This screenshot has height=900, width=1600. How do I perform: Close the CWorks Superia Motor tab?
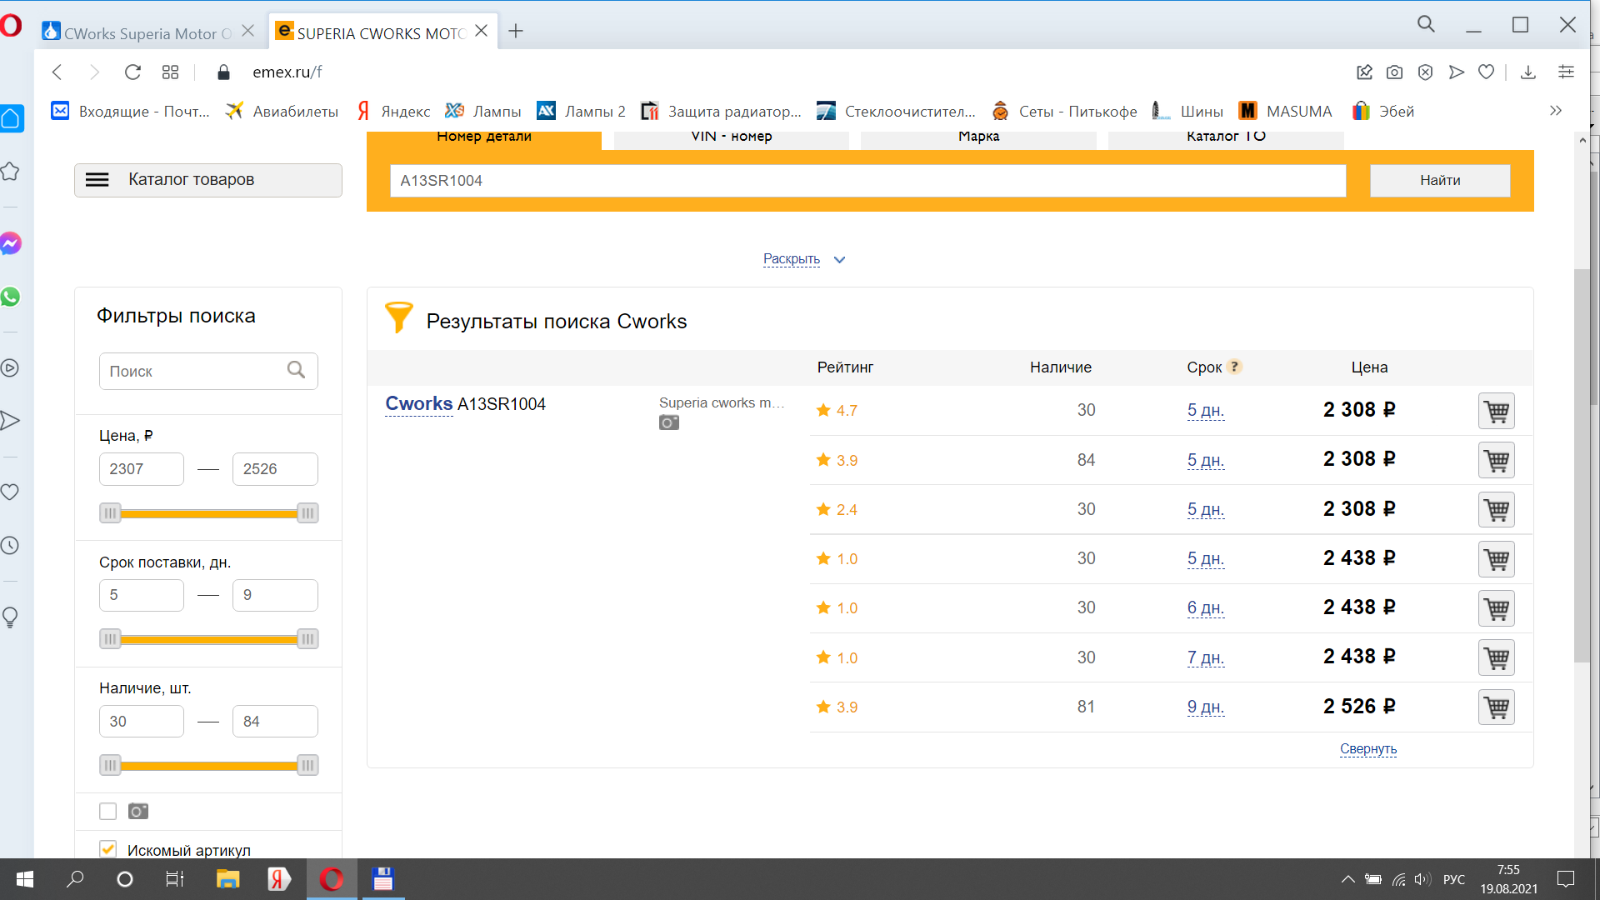pos(248,31)
